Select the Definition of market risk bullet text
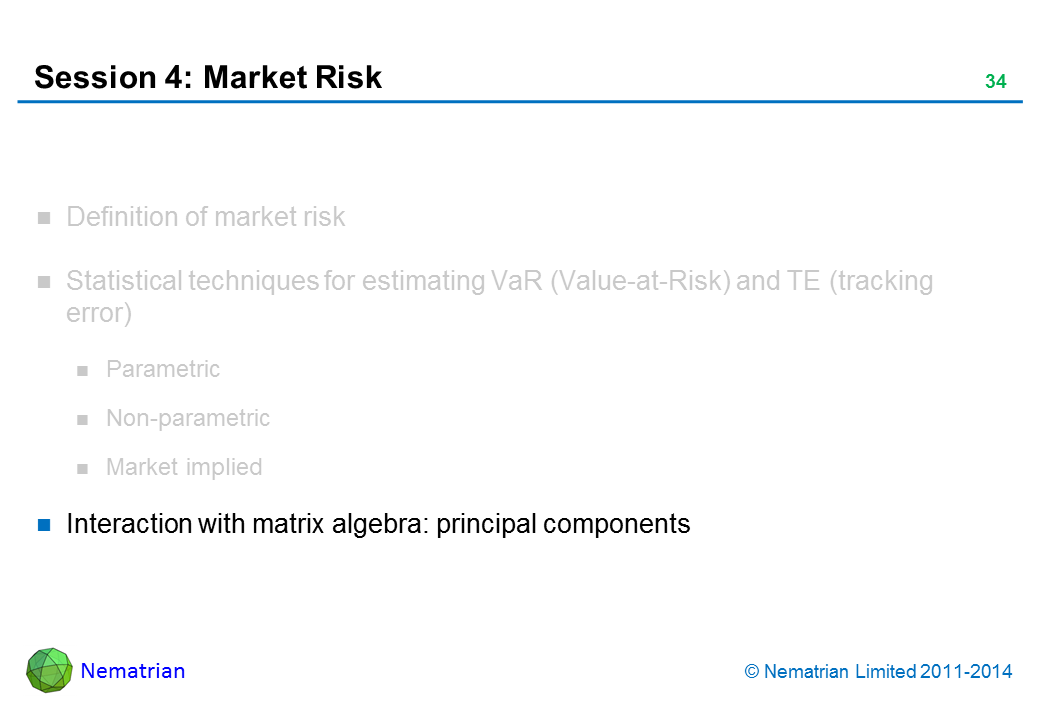 coord(205,217)
